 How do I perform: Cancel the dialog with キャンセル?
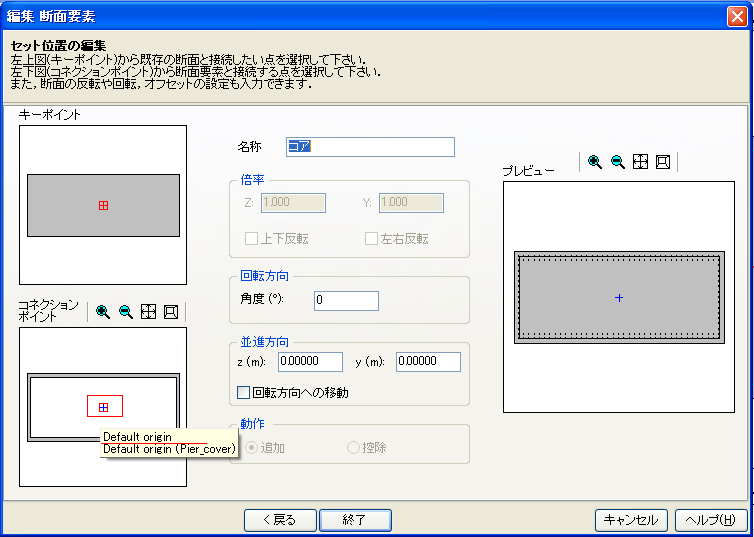click(631, 520)
